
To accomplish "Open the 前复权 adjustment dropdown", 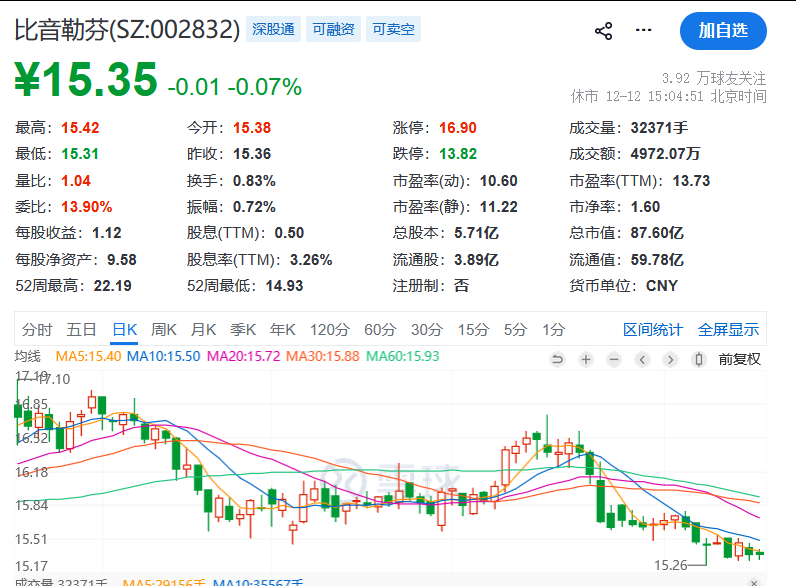I will click(x=740, y=360).
